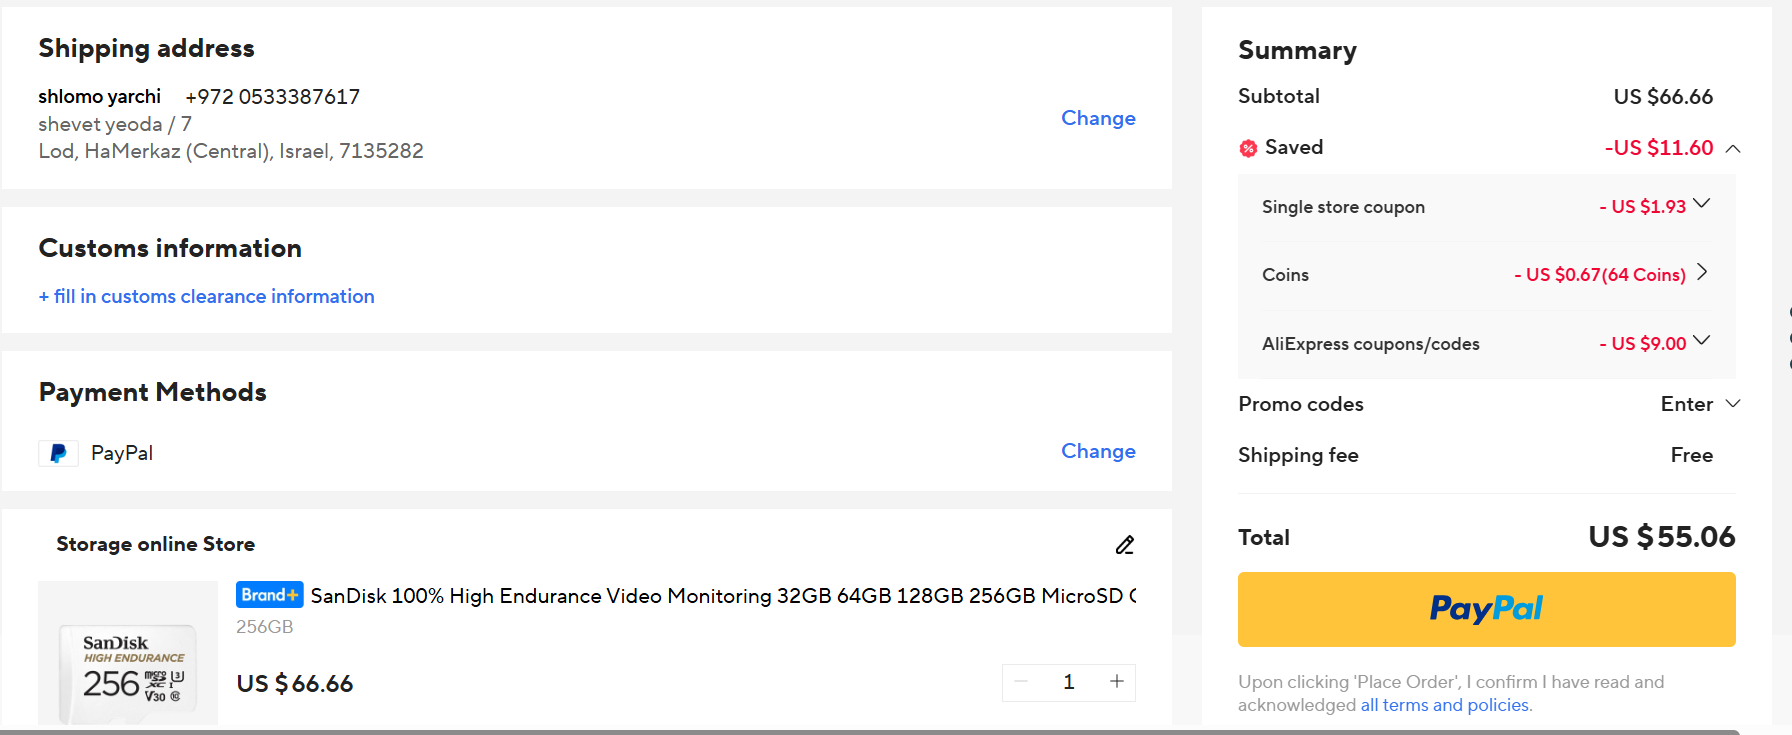Click the horizontal scrollbar at the page bottom

pos(870,732)
